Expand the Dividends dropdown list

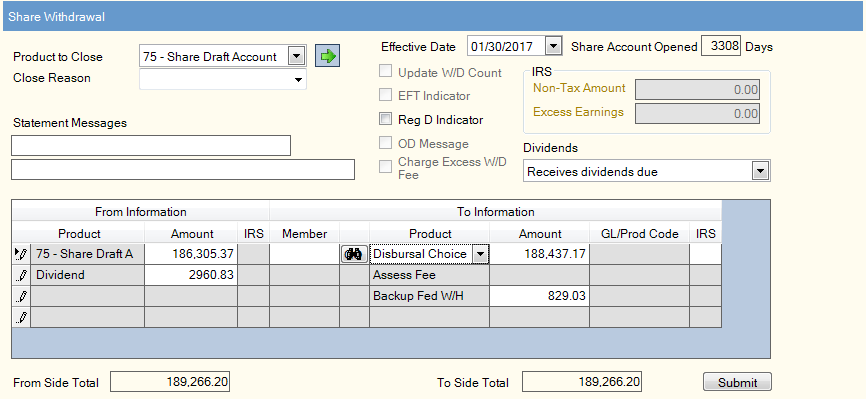pyautogui.click(x=761, y=171)
